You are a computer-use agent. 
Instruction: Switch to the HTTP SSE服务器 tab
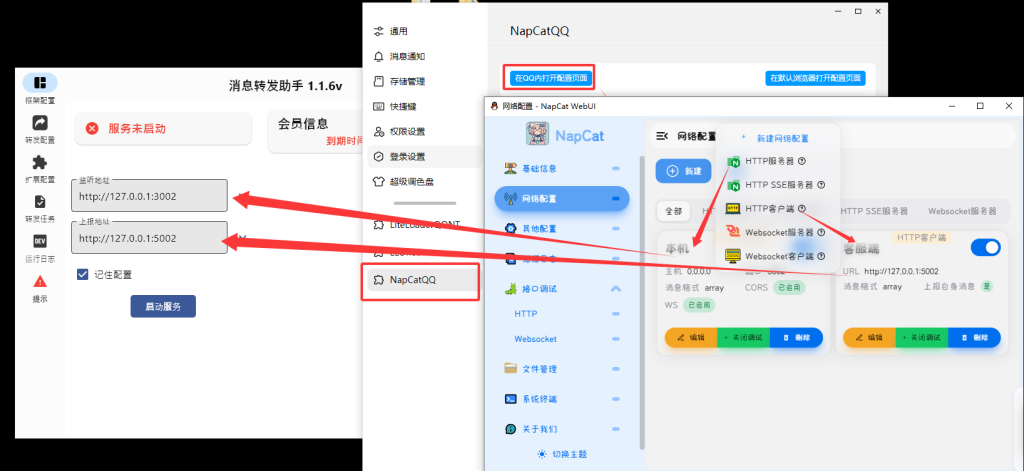(x=874, y=212)
